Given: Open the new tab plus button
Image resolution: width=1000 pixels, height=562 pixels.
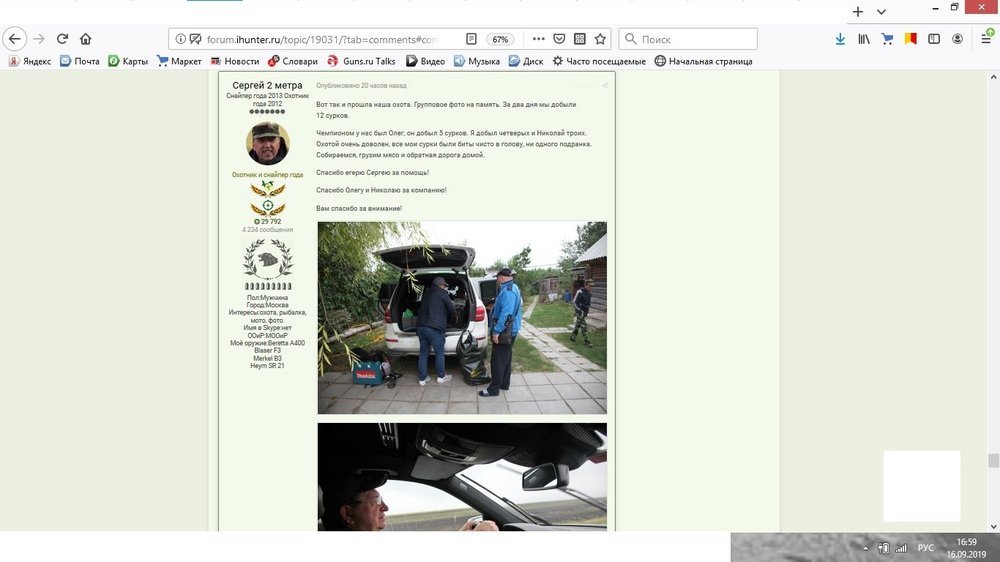Looking at the screenshot, I should pyautogui.click(x=857, y=12).
